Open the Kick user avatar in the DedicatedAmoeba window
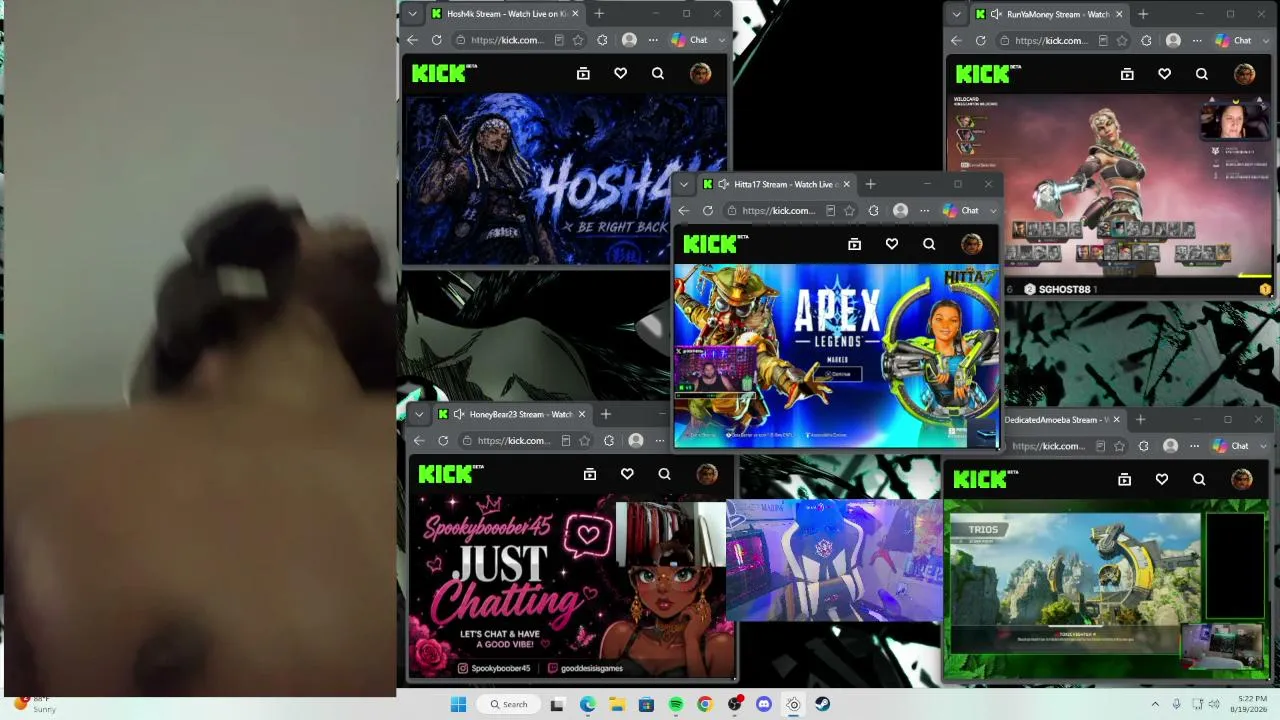The image size is (1280, 720). [1242, 480]
